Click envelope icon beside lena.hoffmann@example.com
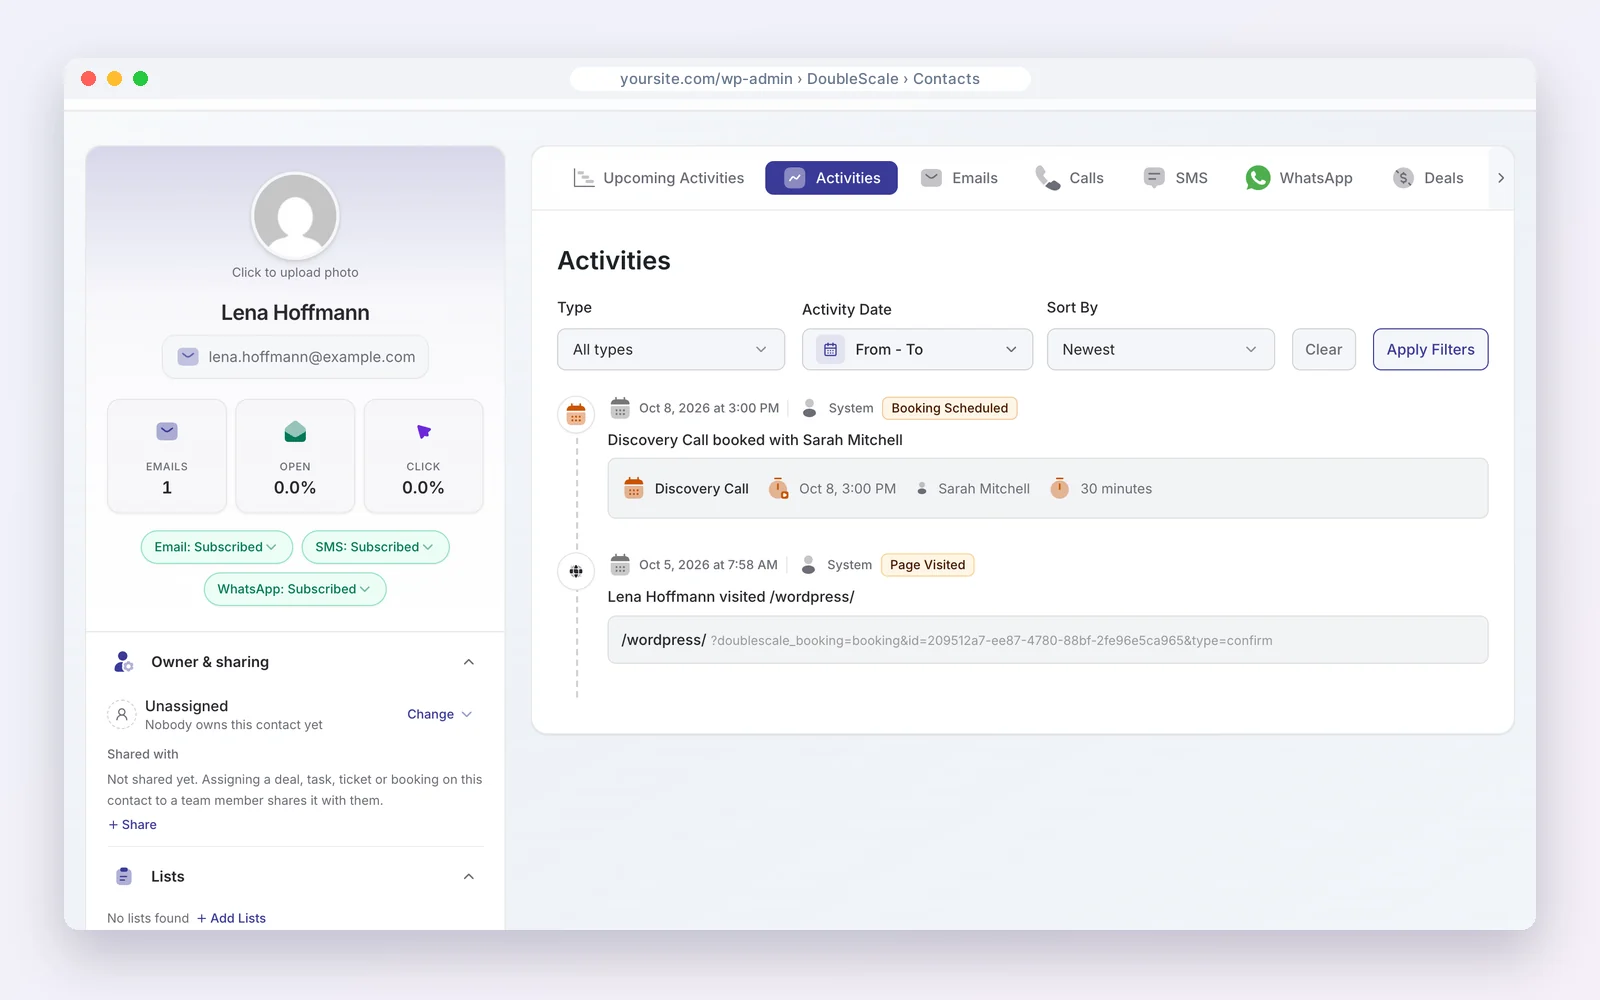The width and height of the screenshot is (1600, 1000). (x=188, y=357)
